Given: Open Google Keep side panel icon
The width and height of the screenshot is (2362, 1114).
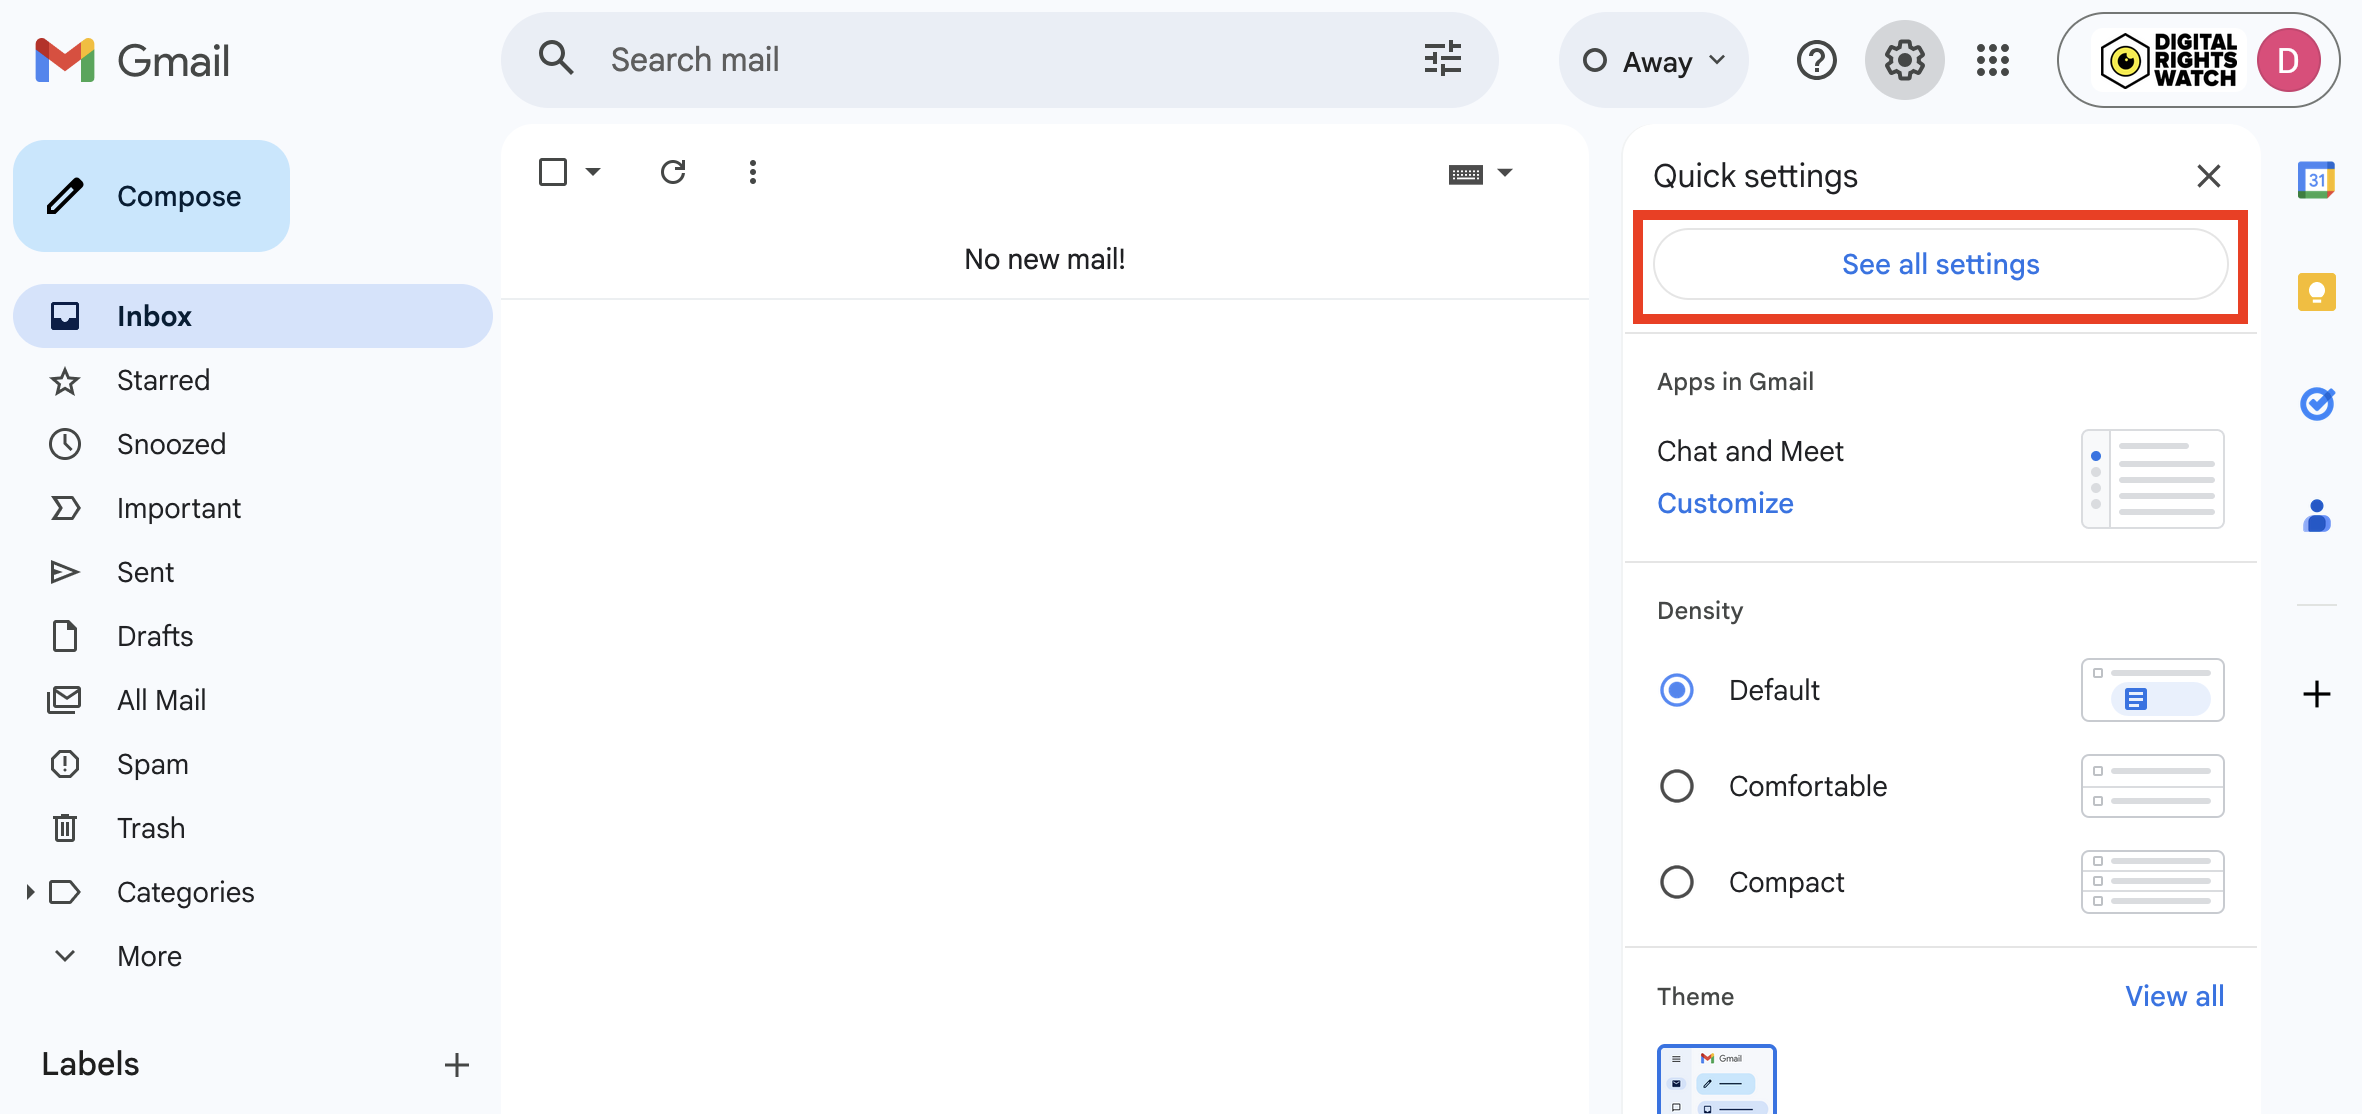Looking at the screenshot, I should pyautogui.click(x=2316, y=292).
